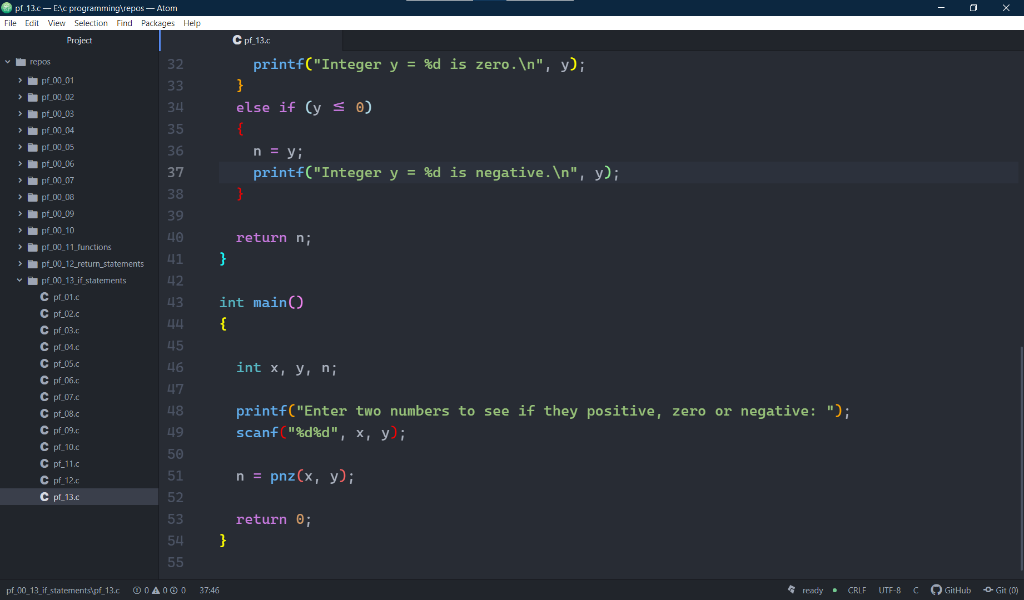Click the cursor position 37:46 indicator
This screenshot has height=600, width=1024.
[209, 590]
